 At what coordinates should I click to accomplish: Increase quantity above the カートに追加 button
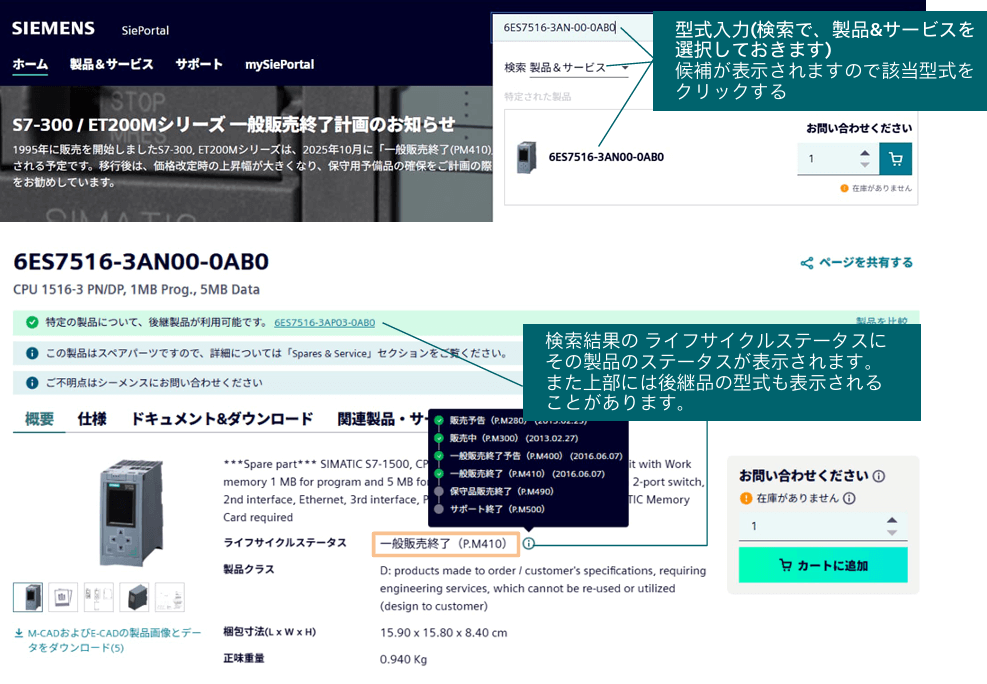pyautogui.click(x=892, y=520)
